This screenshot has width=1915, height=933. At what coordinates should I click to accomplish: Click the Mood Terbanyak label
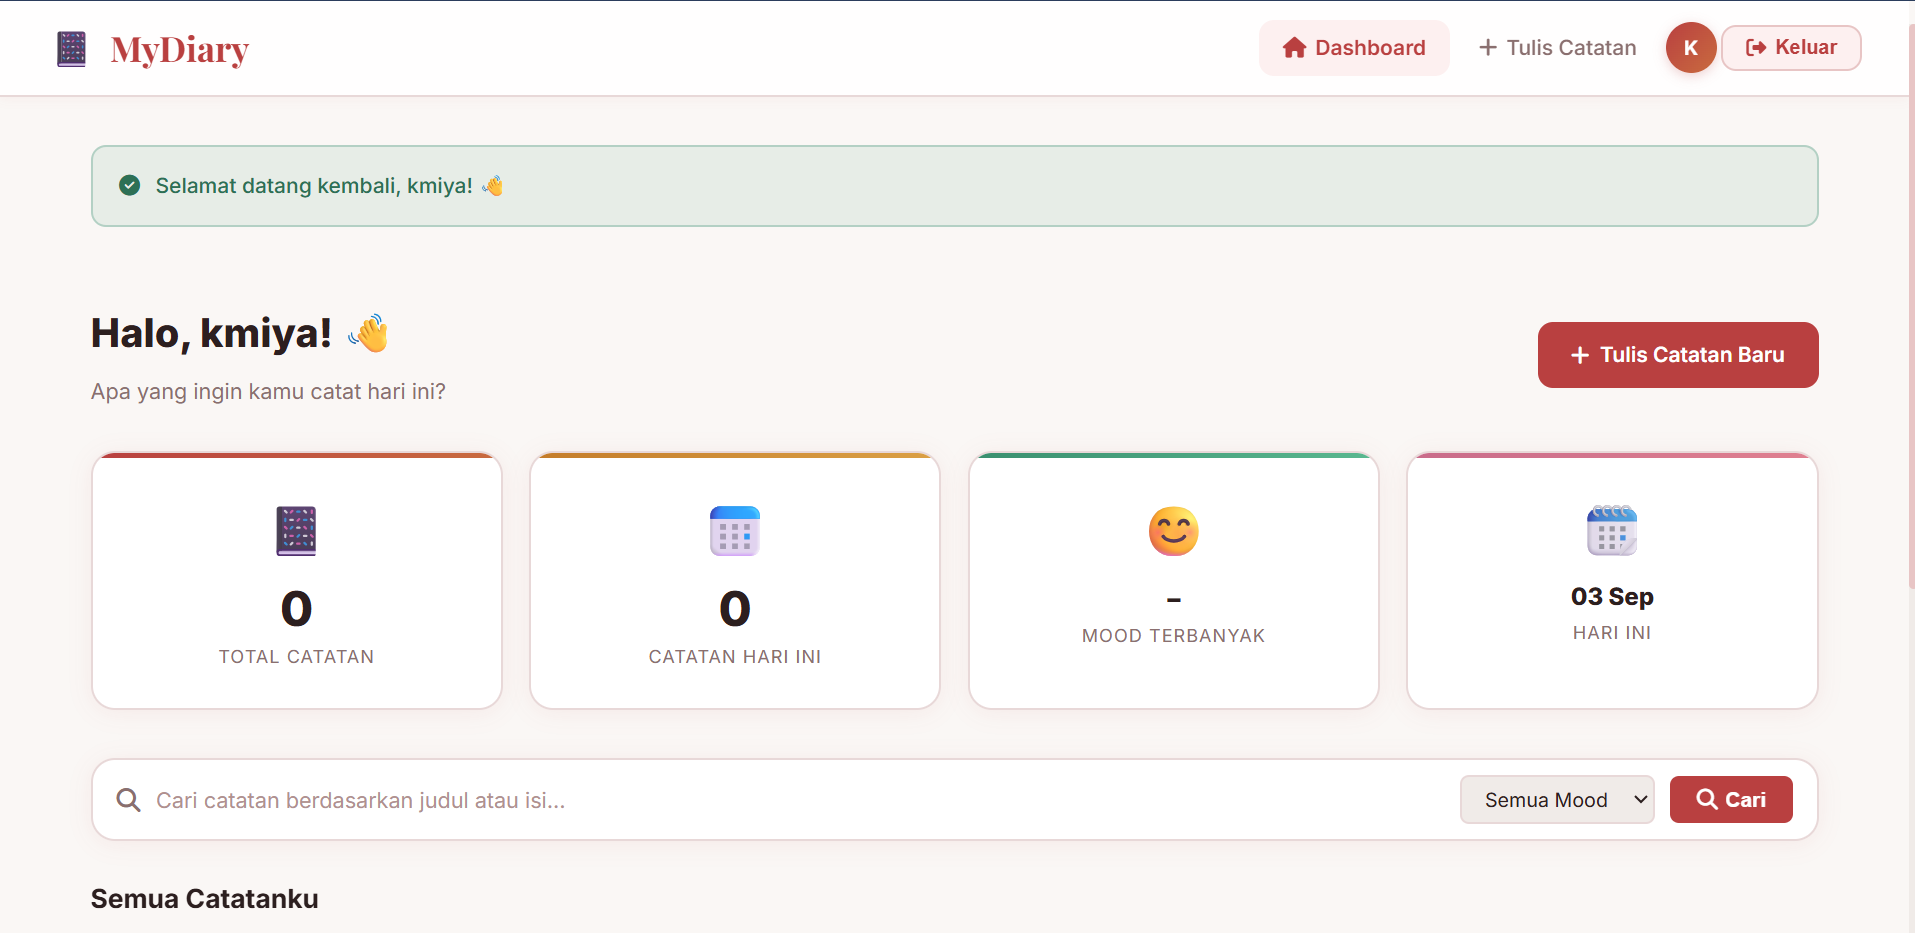click(x=1174, y=636)
